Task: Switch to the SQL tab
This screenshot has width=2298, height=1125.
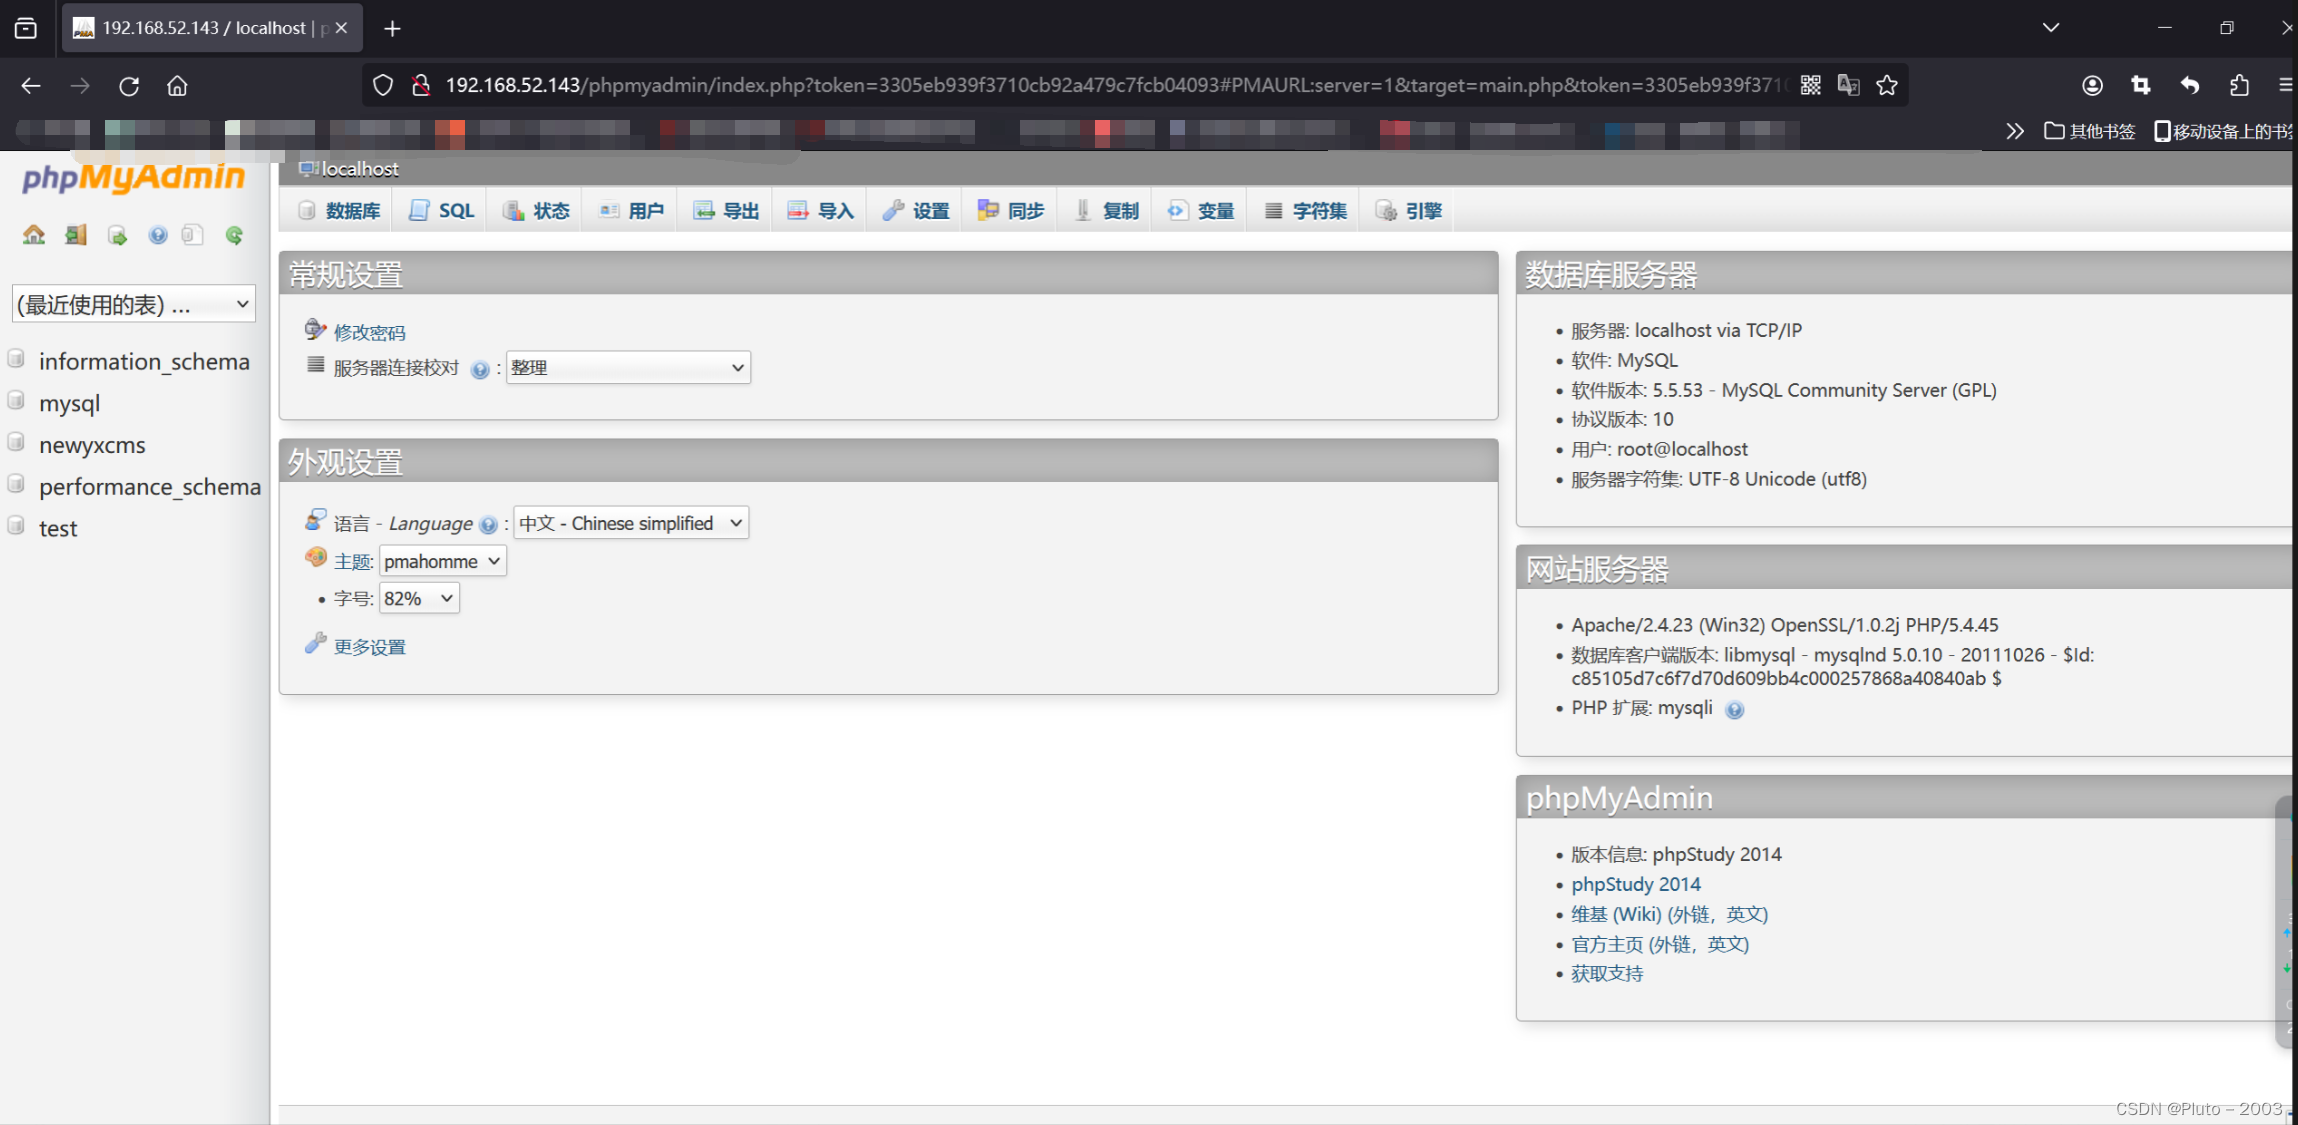Action: 442,211
